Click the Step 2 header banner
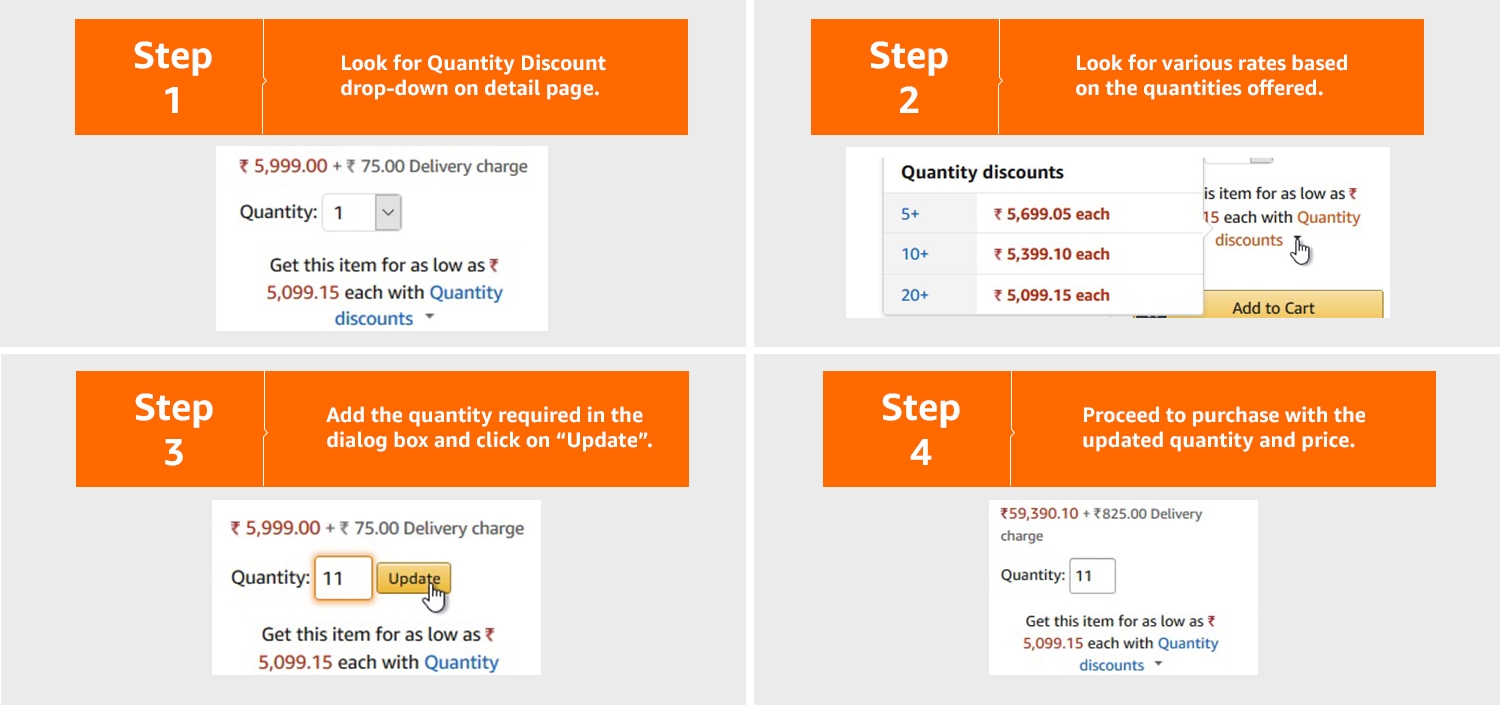This screenshot has height=705, width=1500. coord(1117,76)
